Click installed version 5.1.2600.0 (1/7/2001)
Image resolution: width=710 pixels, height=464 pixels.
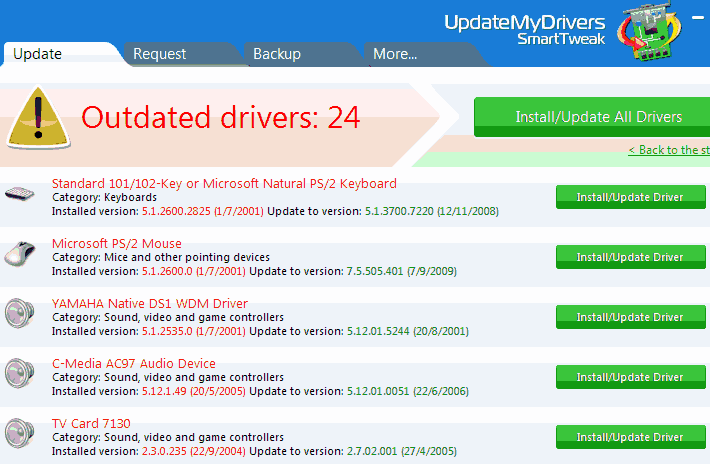[194, 271]
